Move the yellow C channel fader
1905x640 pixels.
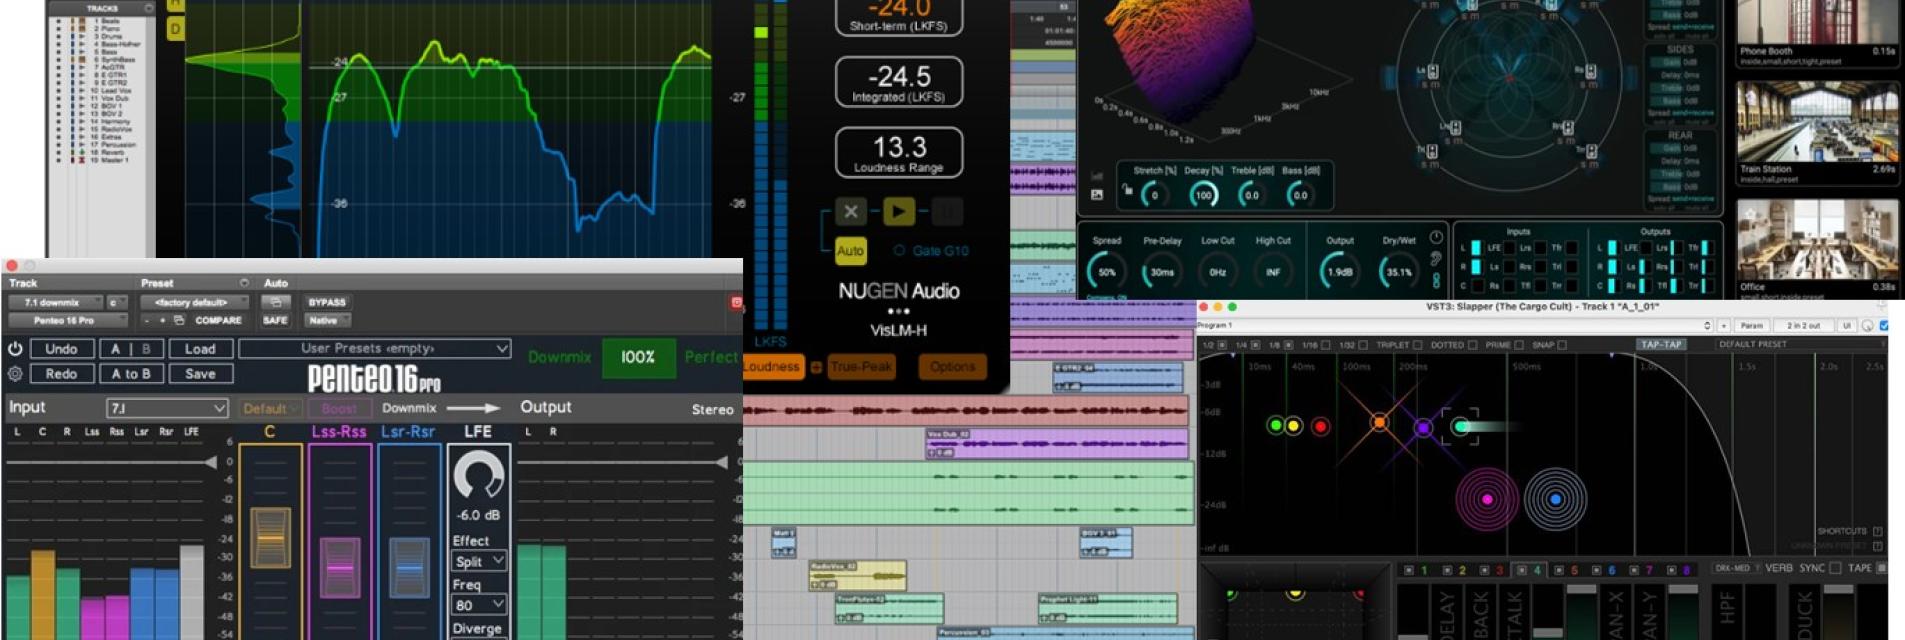tap(270, 538)
